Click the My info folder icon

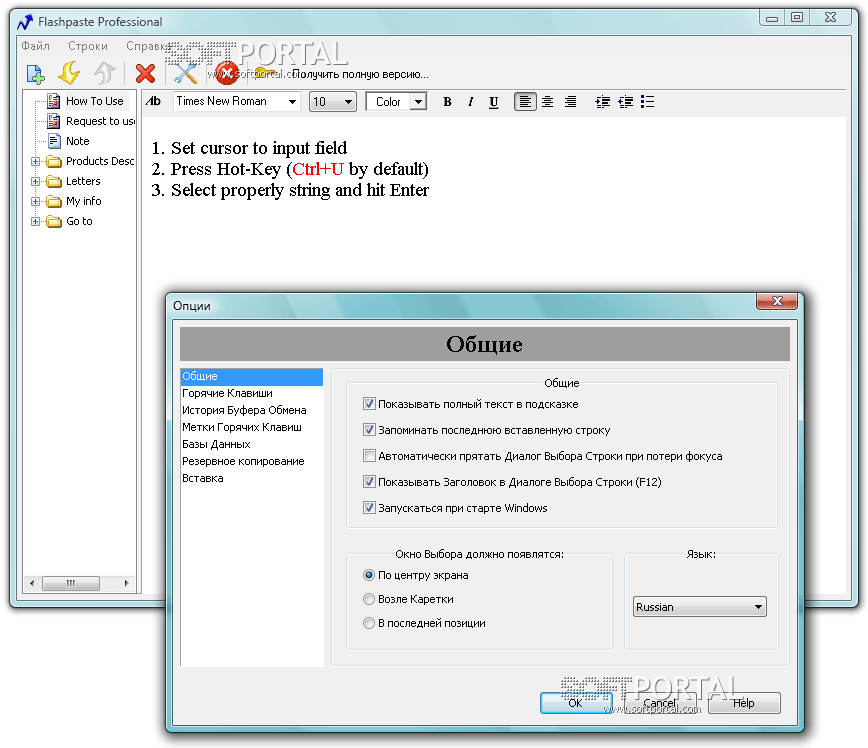point(54,201)
